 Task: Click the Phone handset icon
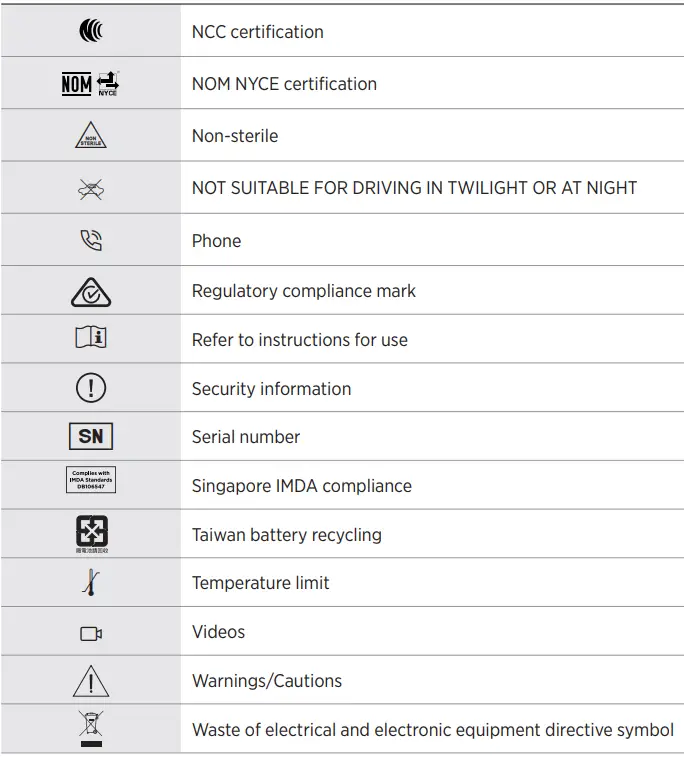[91, 241]
